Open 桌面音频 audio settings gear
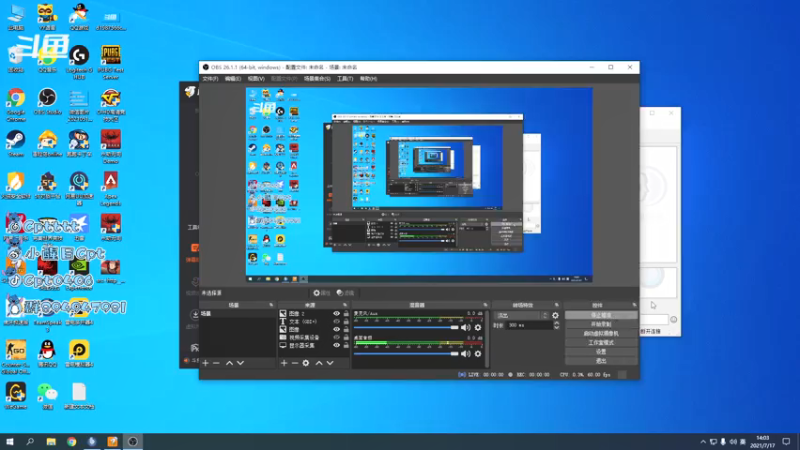Image resolution: width=800 pixels, height=450 pixels. pos(478,354)
